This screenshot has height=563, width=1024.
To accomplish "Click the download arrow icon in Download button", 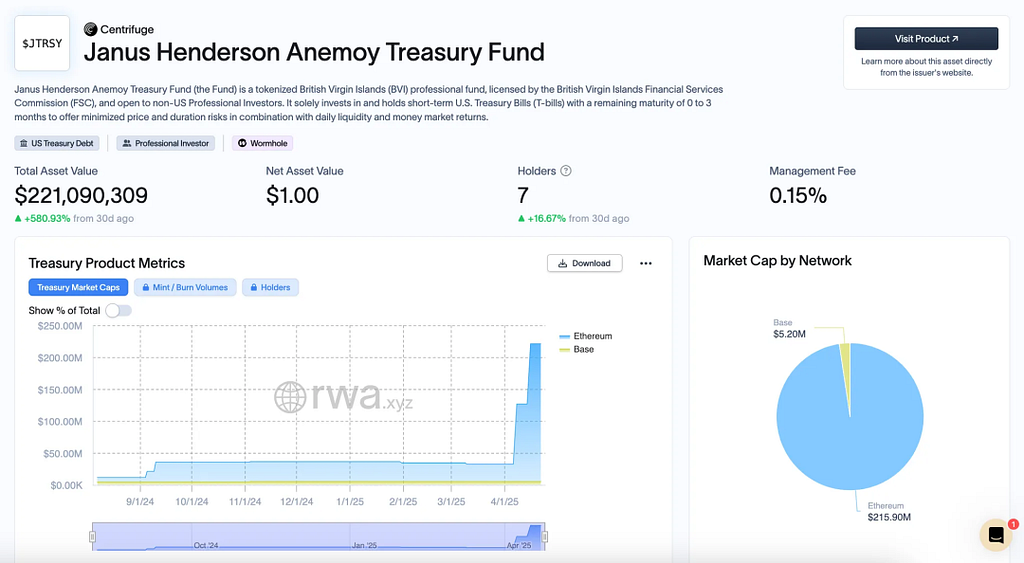I will (x=562, y=263).
